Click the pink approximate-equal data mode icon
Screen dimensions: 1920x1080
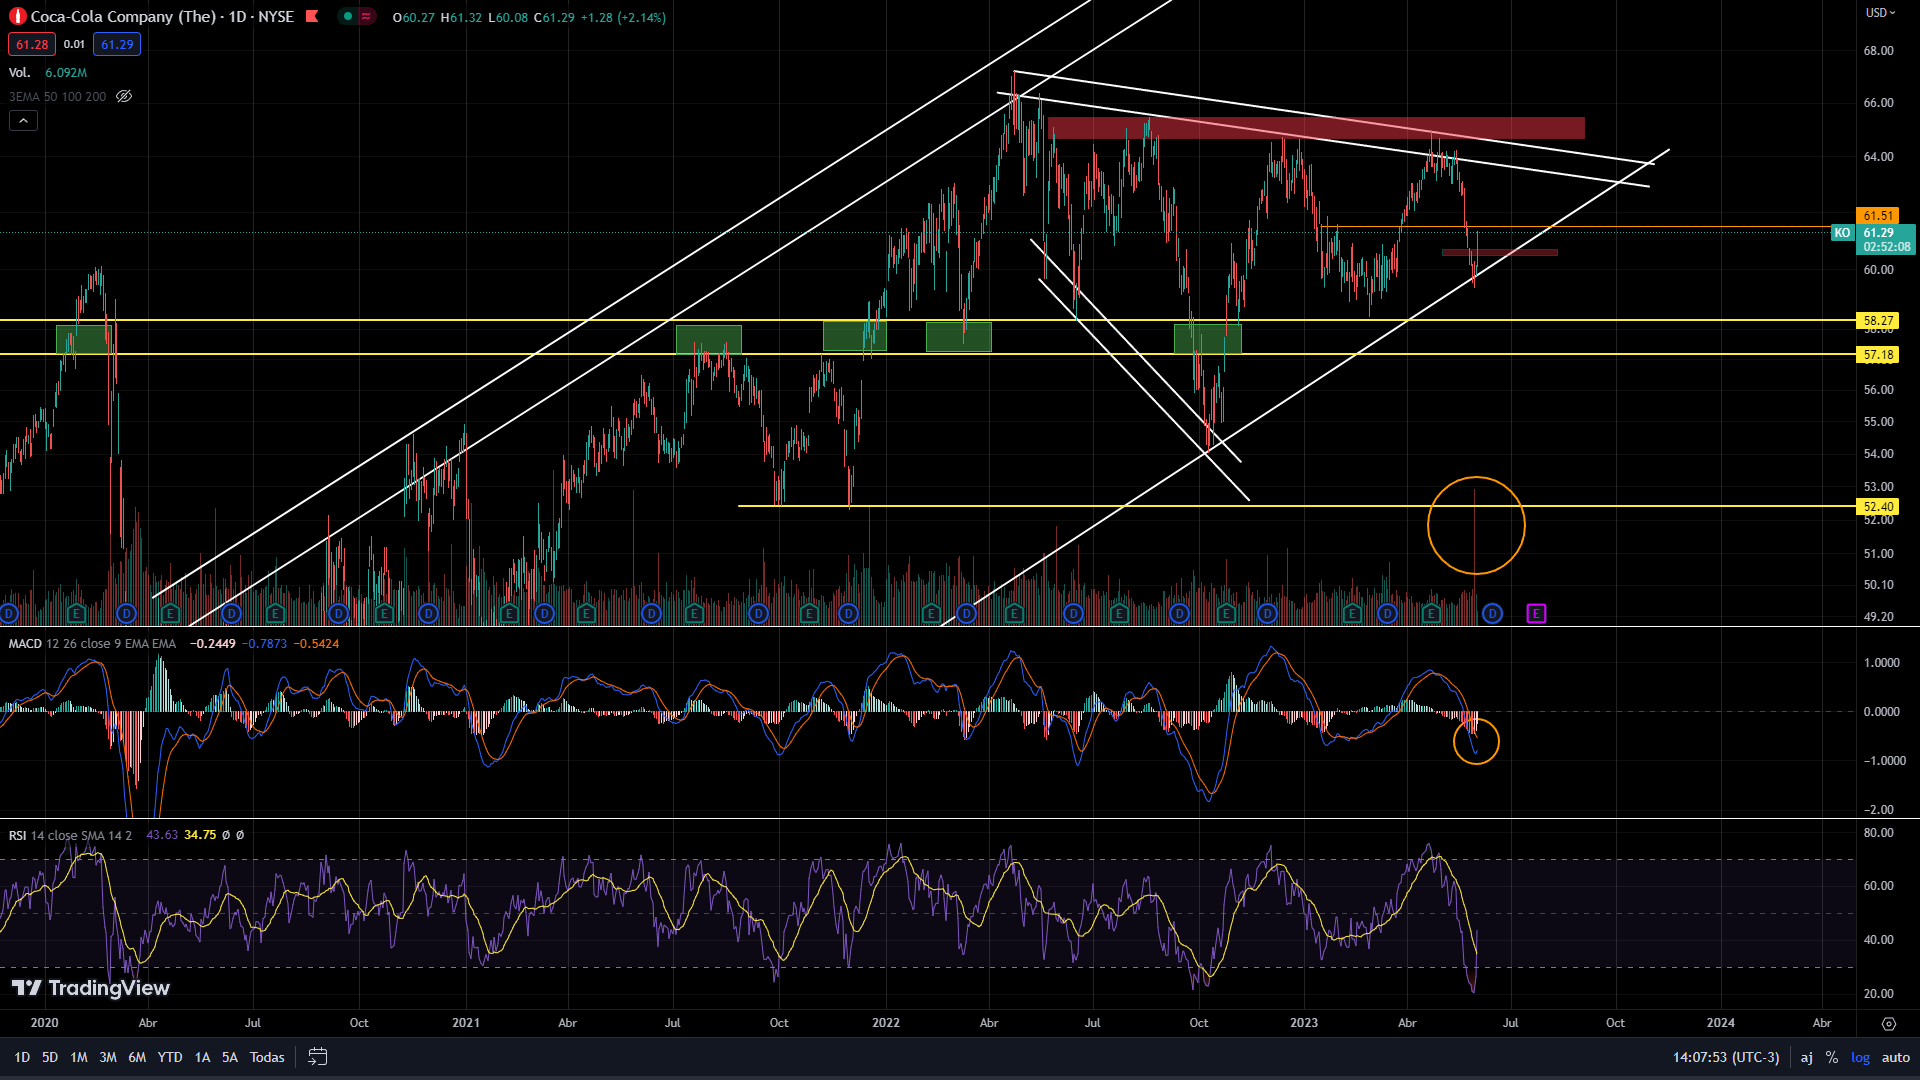(366, 16)
